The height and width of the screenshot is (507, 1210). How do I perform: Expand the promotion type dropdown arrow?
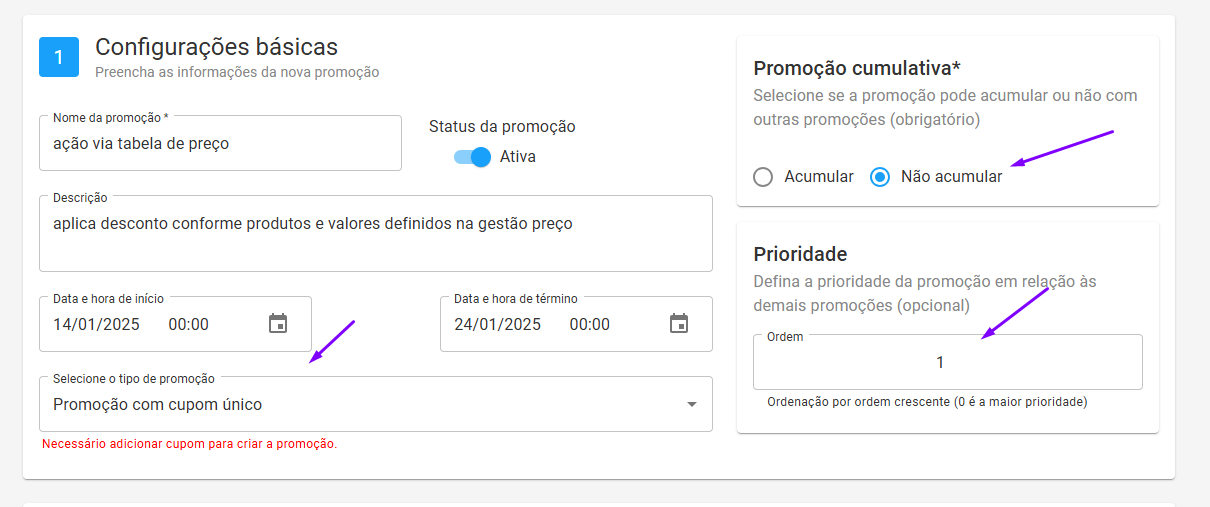pyautogui.click(x=691, y=405)
